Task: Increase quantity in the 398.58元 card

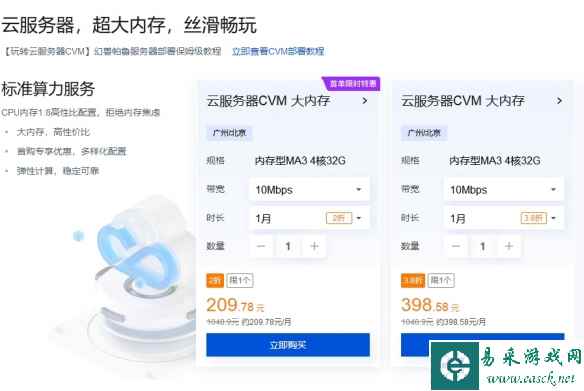Action: coord(509,246)
